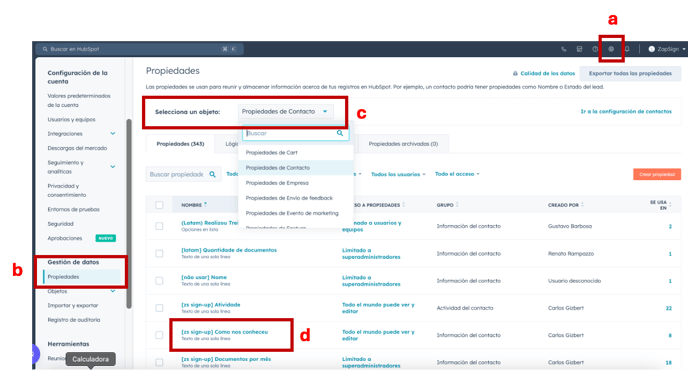This screenshot has width=688, height=370.
Task: Open the notifications bell icon
Action: click(627, 49)
